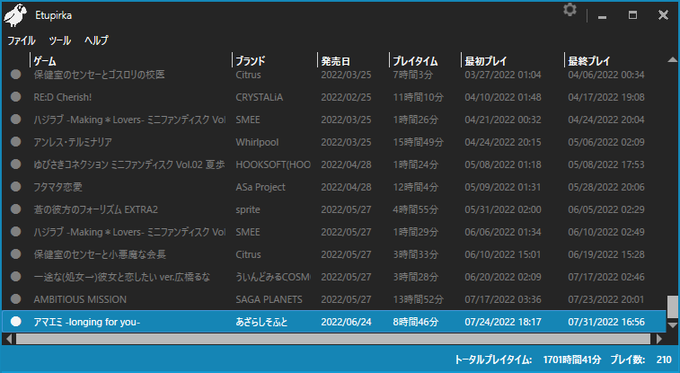Sort by the ゲーム column header
The height and width of the screenshot is (373, 680).
point(45,61)
